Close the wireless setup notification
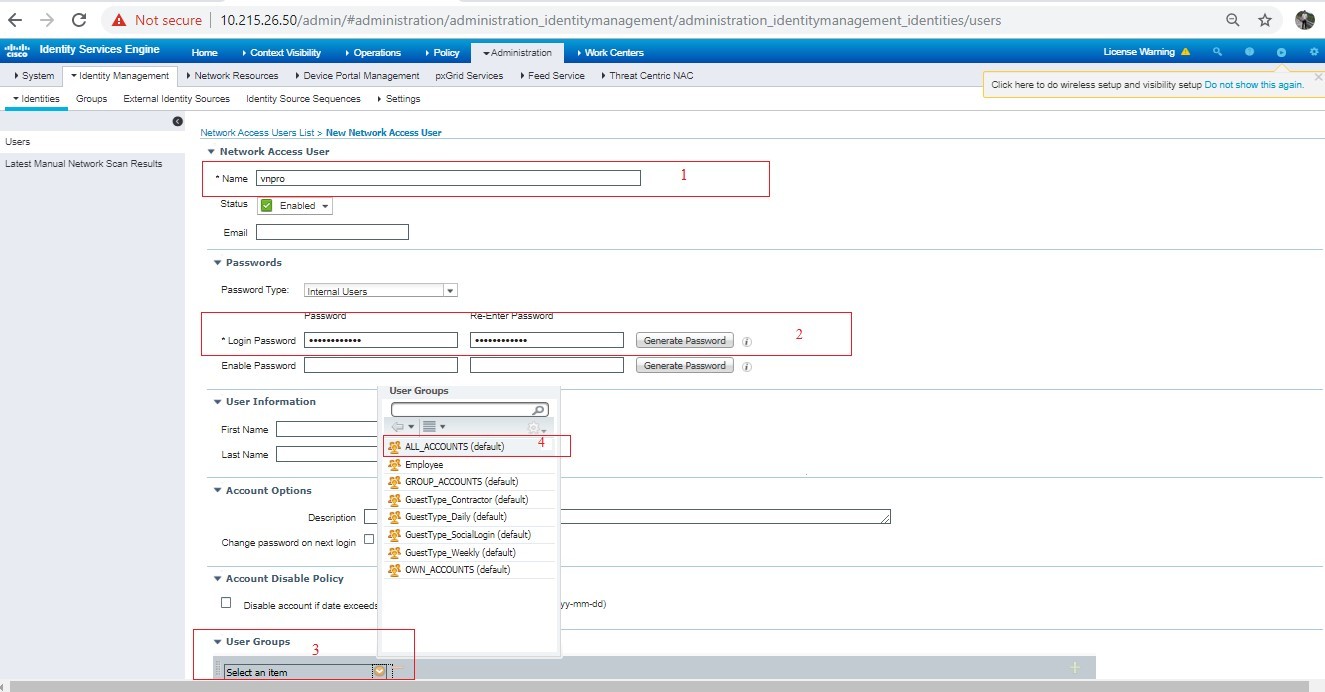Screen dimensions: 1325x692 point(1318,76)
